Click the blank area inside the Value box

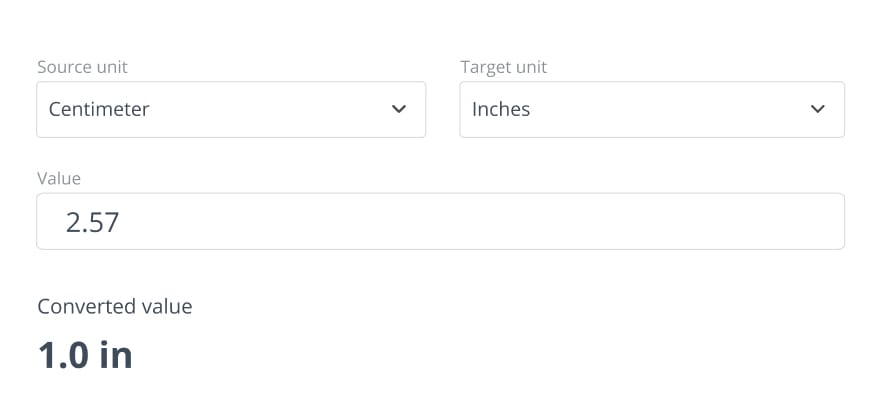[478, 221]
